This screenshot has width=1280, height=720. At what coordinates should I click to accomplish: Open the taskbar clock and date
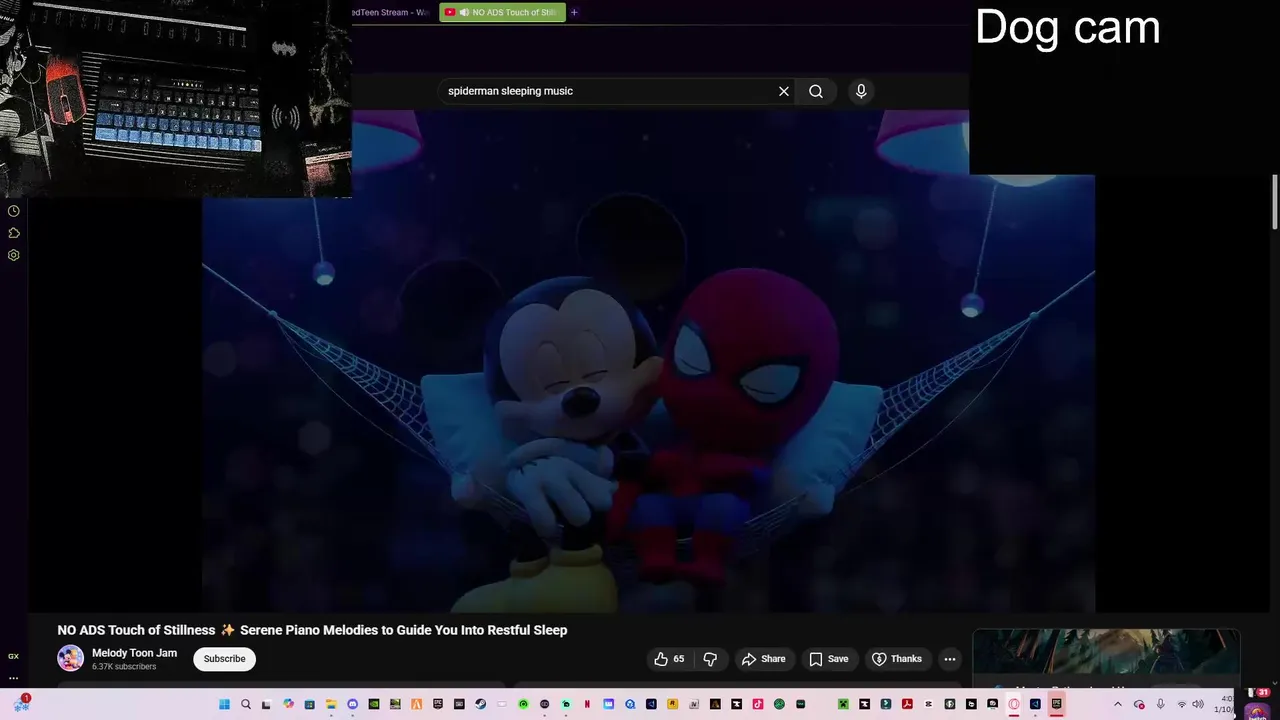(x=1226, y=704)
